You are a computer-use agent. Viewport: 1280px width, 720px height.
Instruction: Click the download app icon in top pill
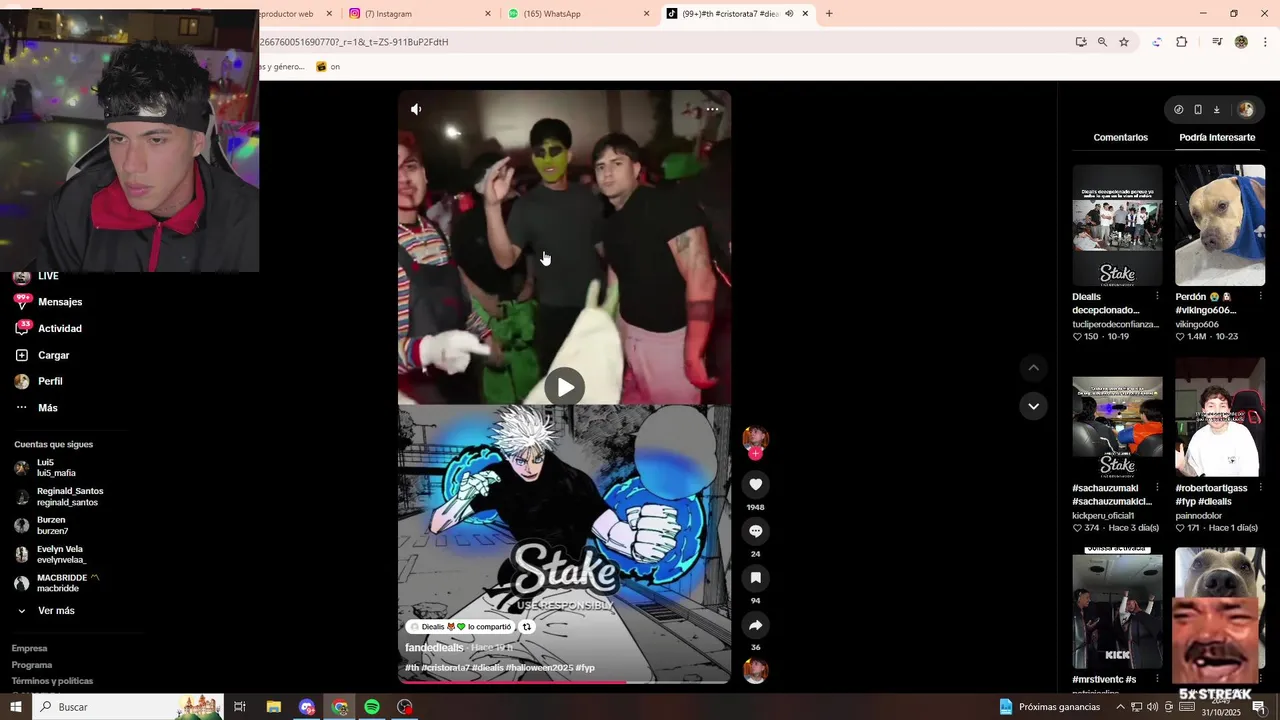(x=1217, y=110)
